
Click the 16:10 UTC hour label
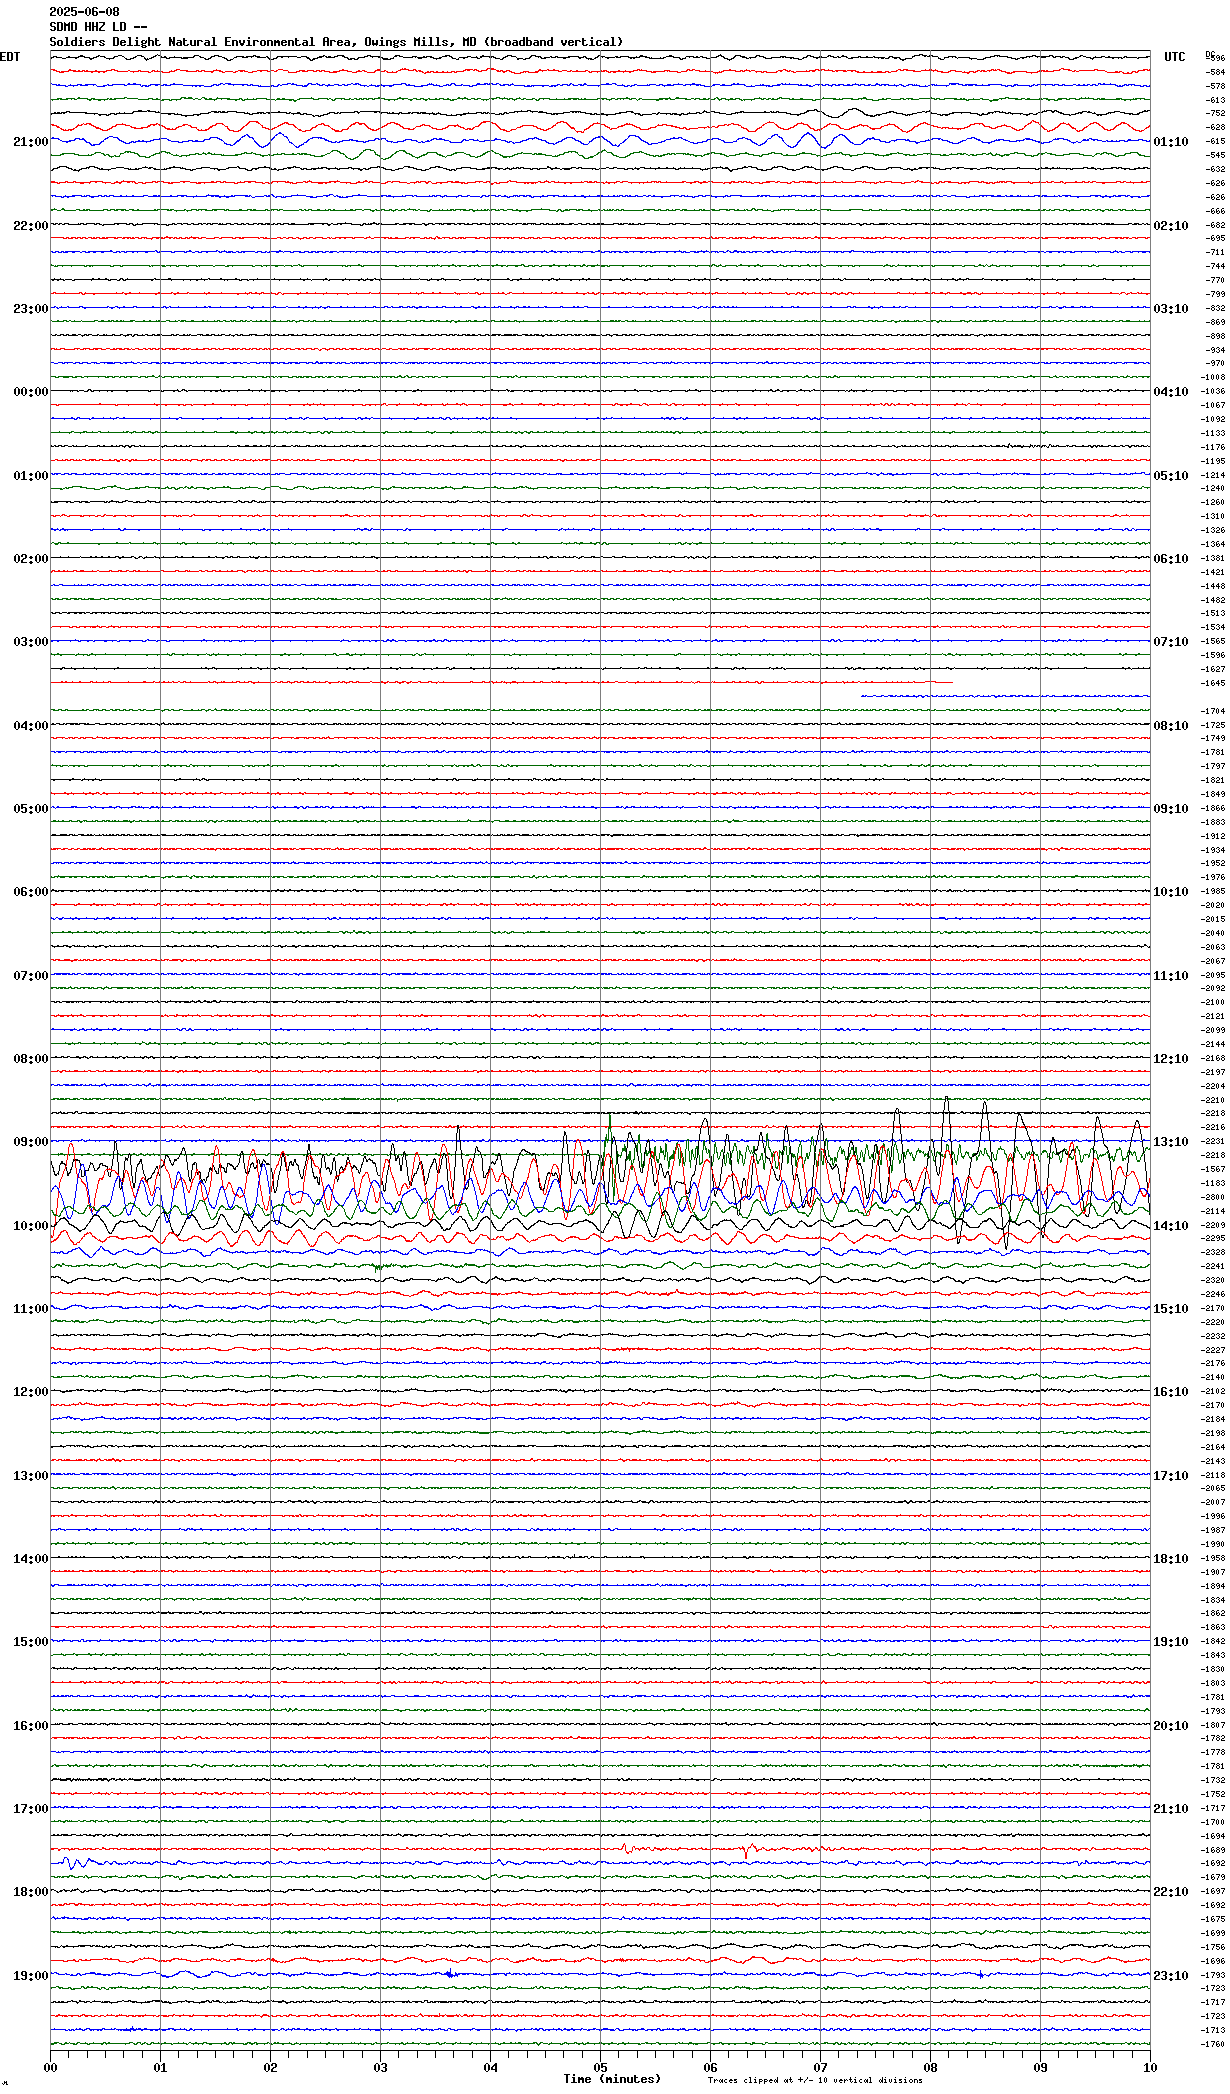(x=1171, y=1392)
